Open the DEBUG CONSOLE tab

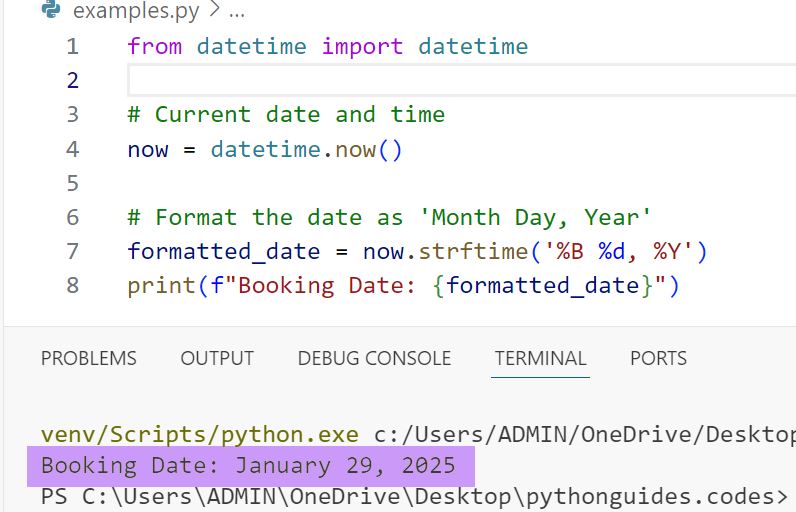pos(374,358)
